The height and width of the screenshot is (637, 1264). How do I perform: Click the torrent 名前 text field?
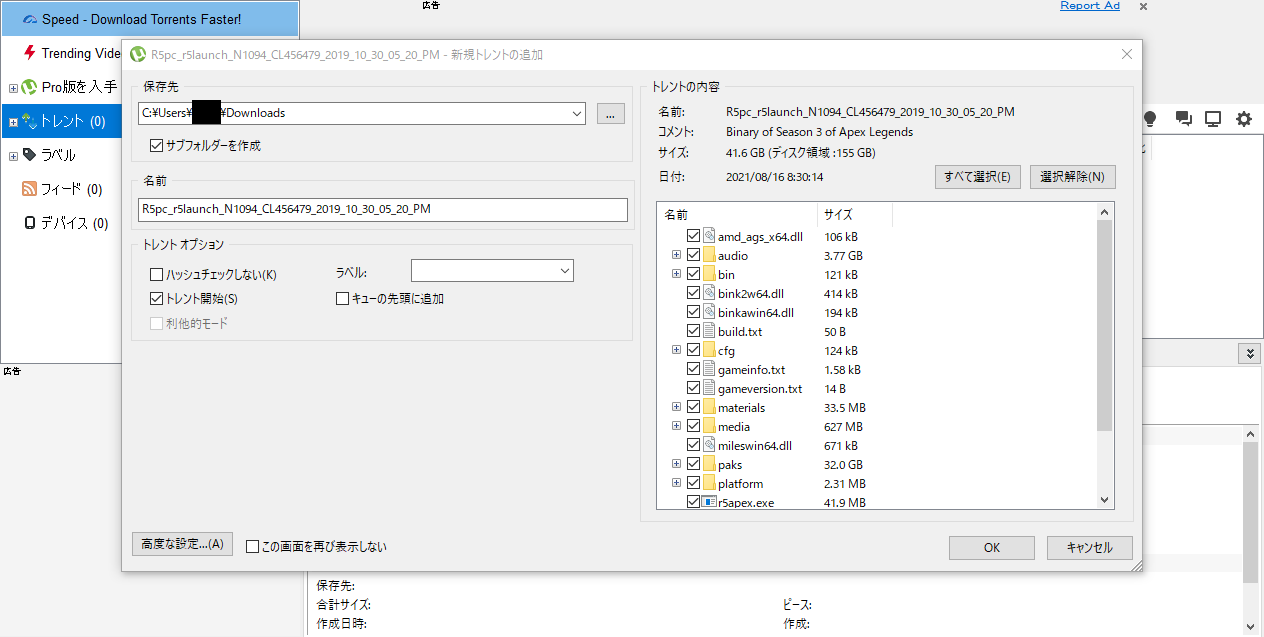pos(383,209)
